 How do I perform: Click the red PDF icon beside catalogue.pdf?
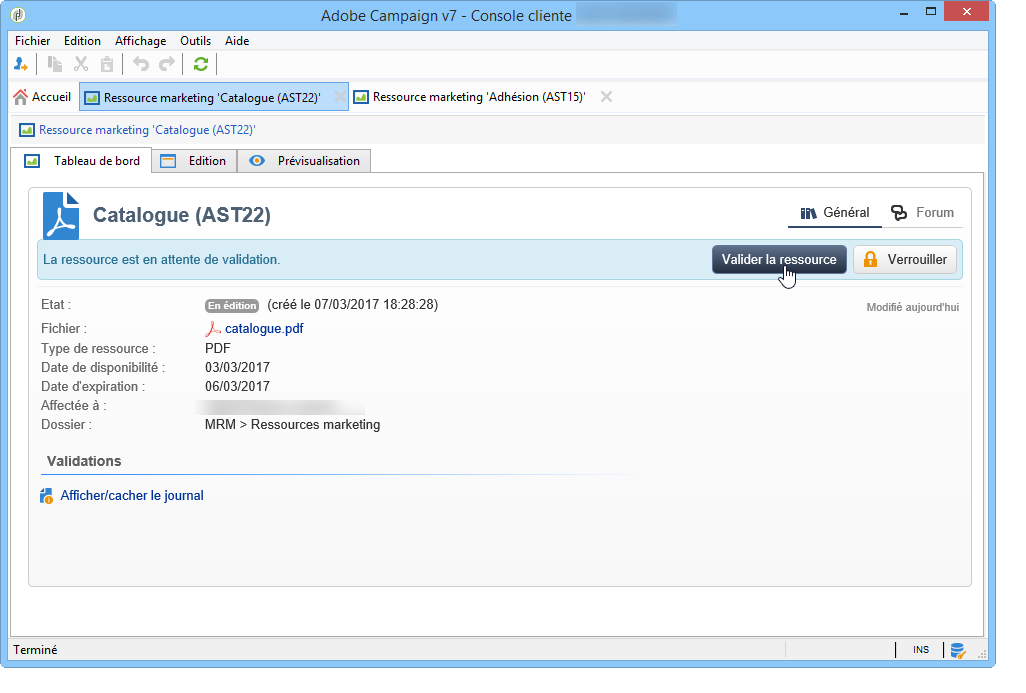pos(213,329)
